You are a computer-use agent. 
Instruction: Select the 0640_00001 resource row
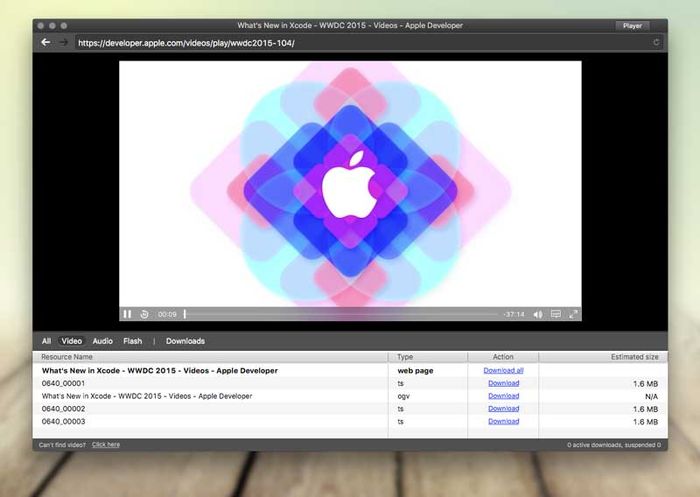350,383
